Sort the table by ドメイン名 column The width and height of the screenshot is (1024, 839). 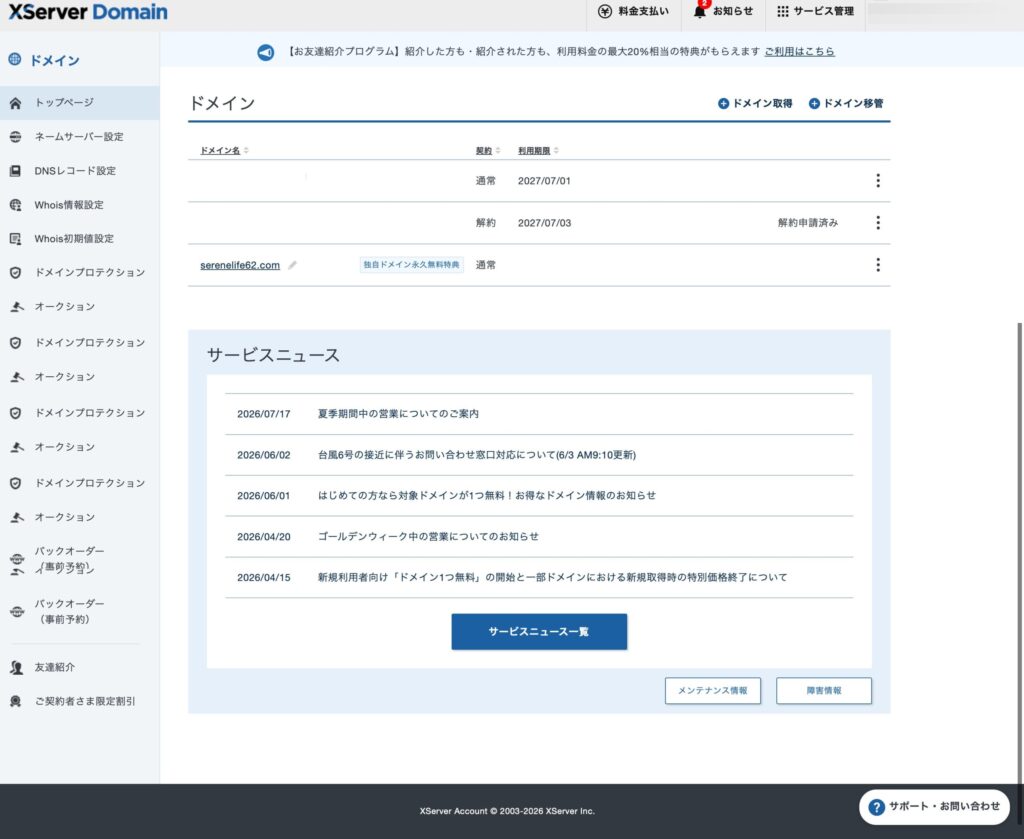click(x=224, y=150)
